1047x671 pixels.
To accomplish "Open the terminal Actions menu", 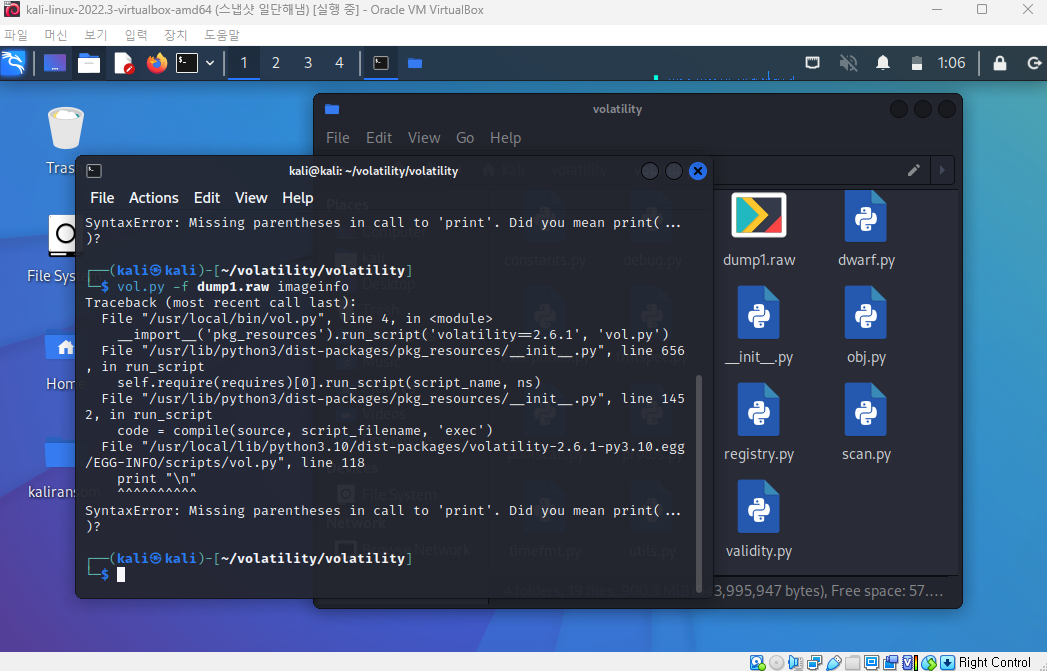I will pyautogui.click(x=154, y=198).
